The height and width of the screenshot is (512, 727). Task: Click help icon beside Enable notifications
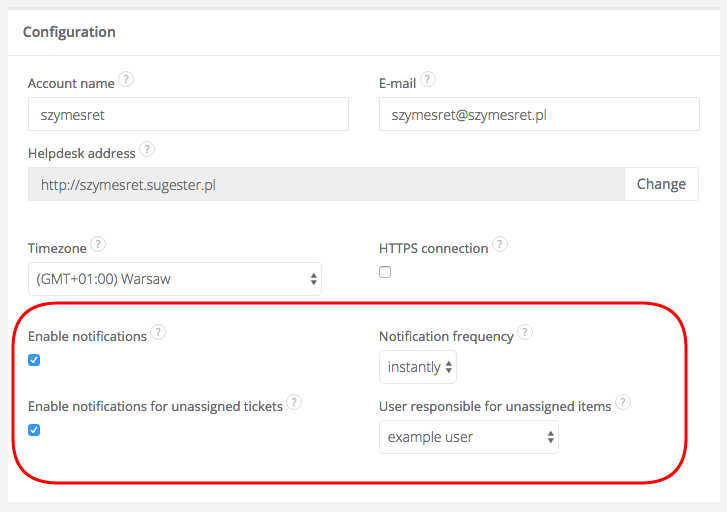(158, 333)
